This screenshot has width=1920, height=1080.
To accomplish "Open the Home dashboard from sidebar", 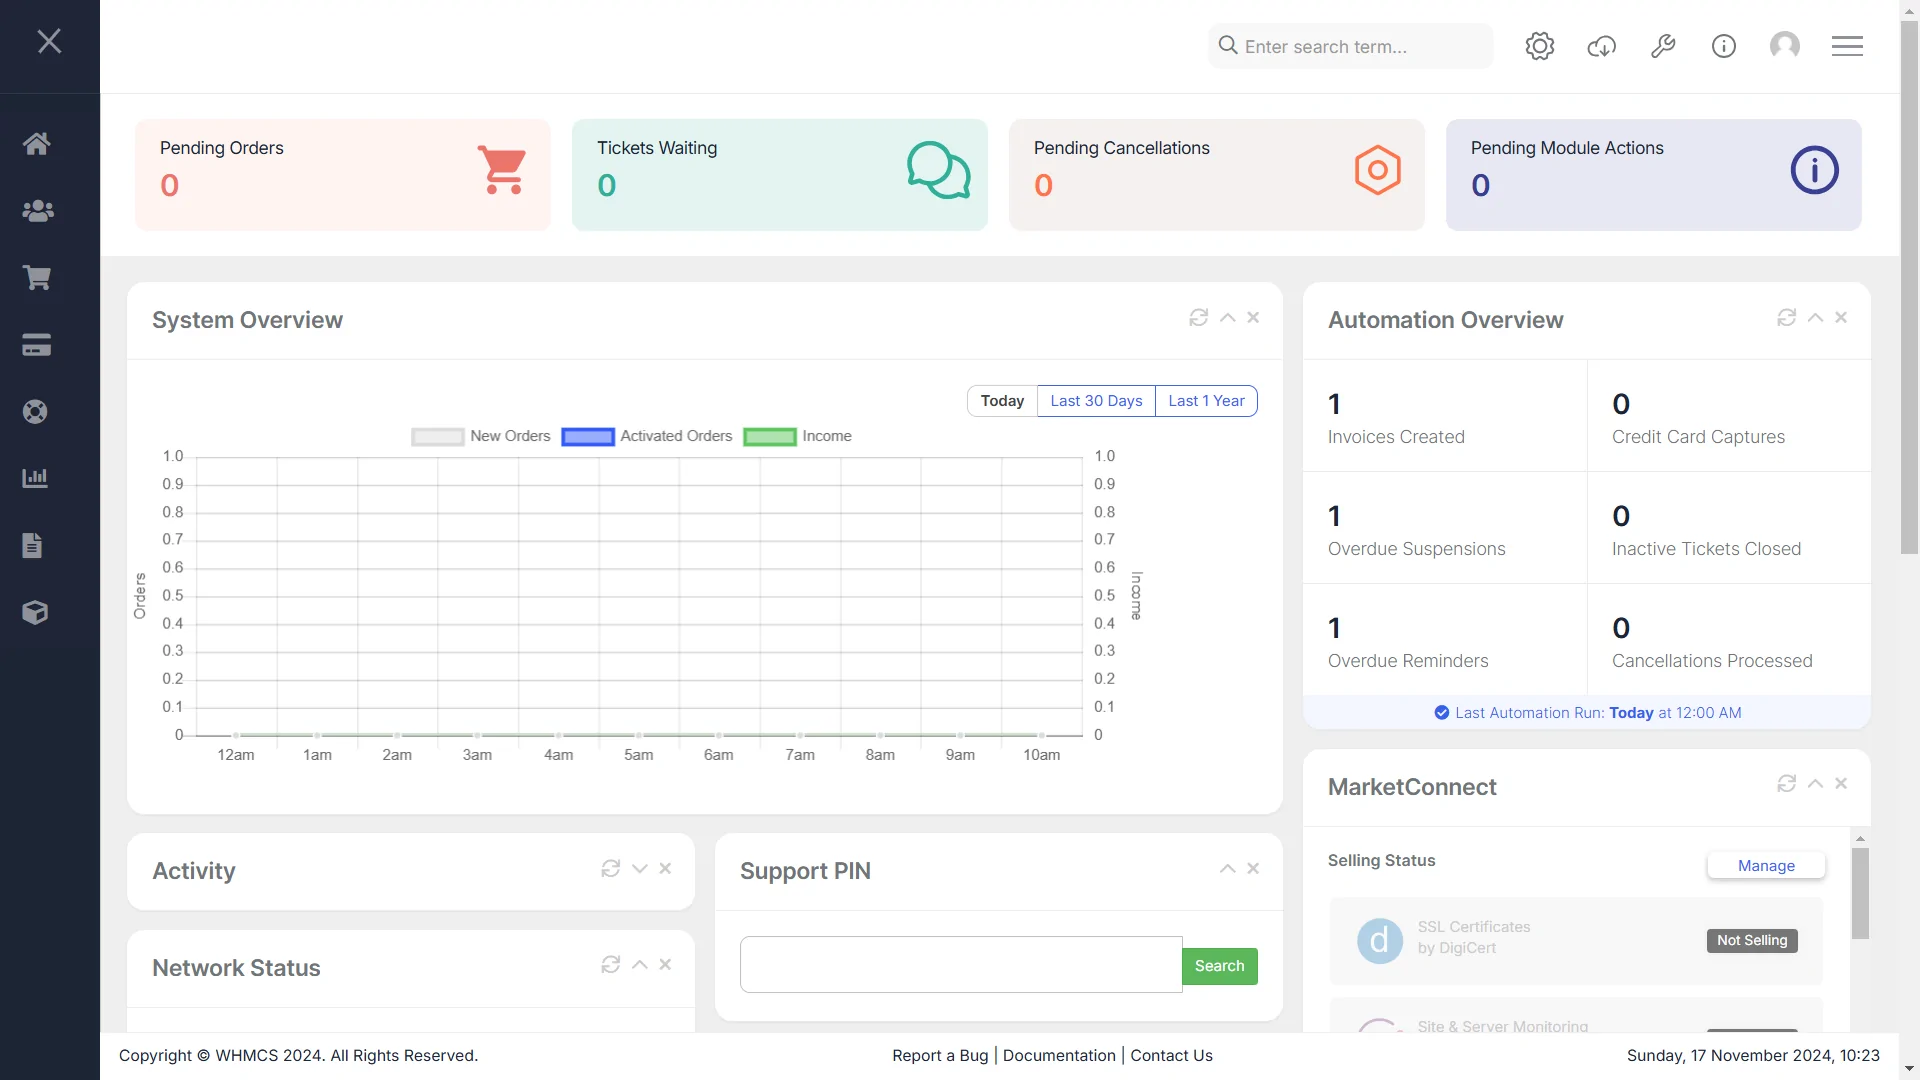I will pos(37,143).
